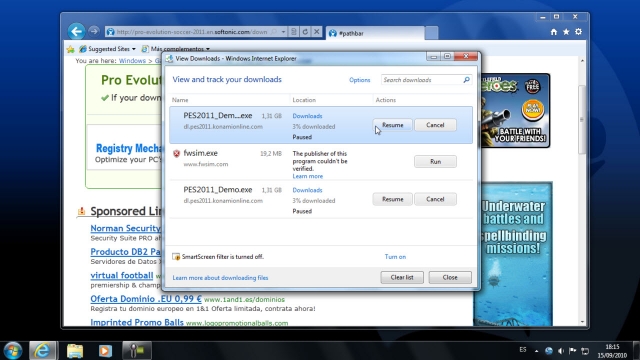Click the Action Center flag icon
Image resolution: width=640 pixels, height=360 pixels.
pyautogui.click(x=573, y=351)
